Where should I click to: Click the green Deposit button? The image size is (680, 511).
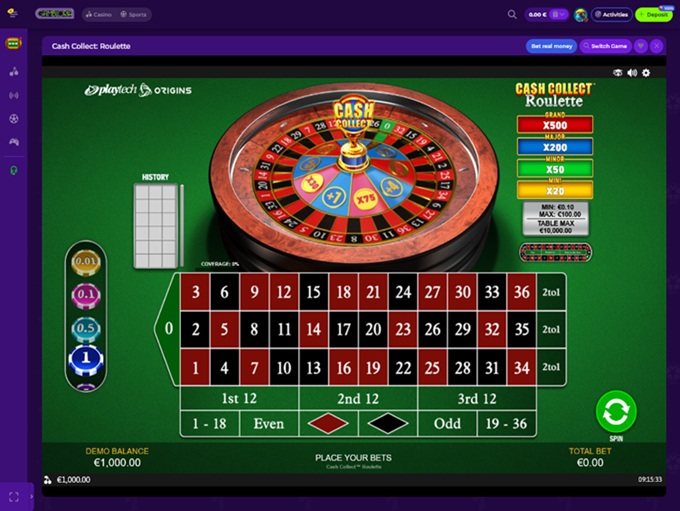[x=654, y=15]
